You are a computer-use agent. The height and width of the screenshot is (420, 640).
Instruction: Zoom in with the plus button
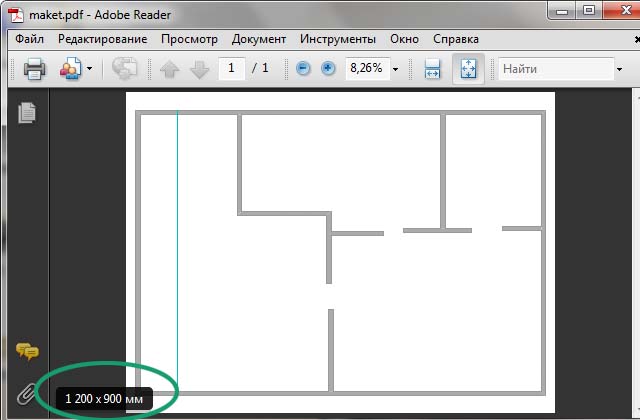click(x=328, y=69)
